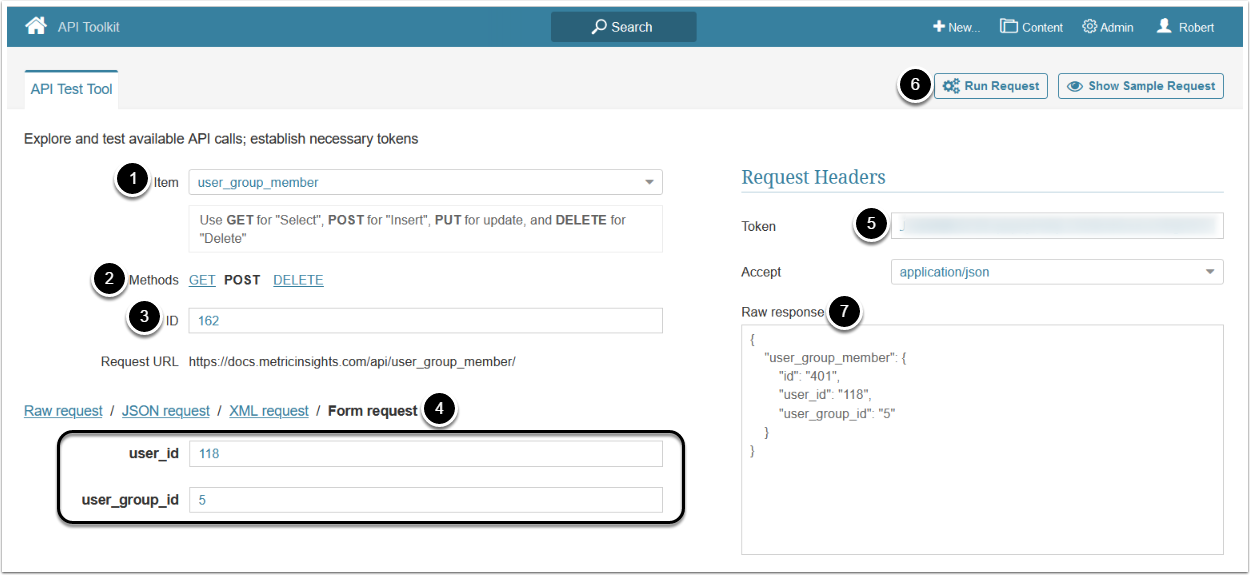Switch to Raw request view

point(63,411)
